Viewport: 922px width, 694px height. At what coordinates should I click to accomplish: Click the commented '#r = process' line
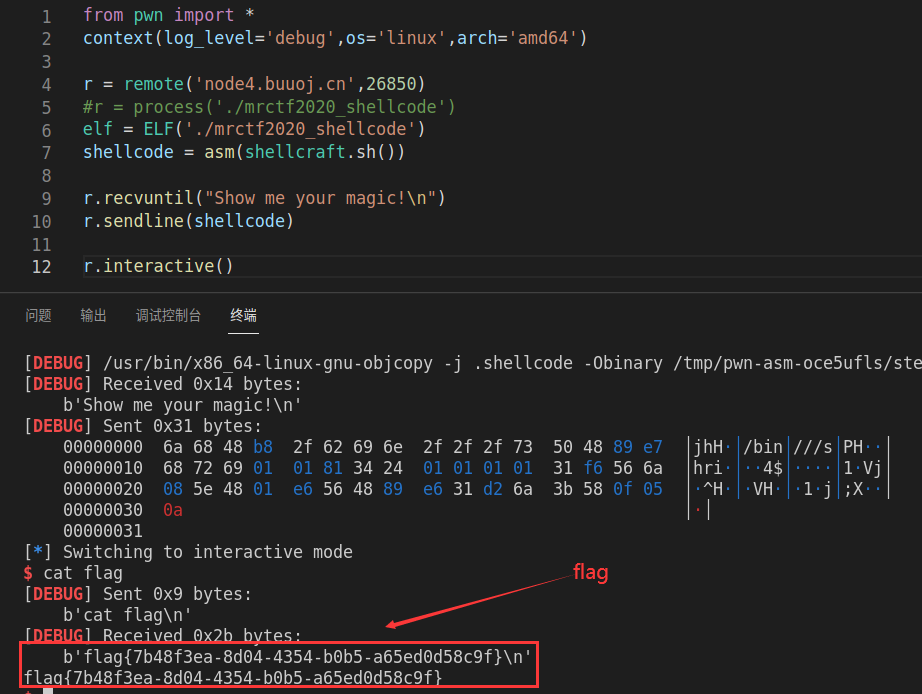coord(269,107)
